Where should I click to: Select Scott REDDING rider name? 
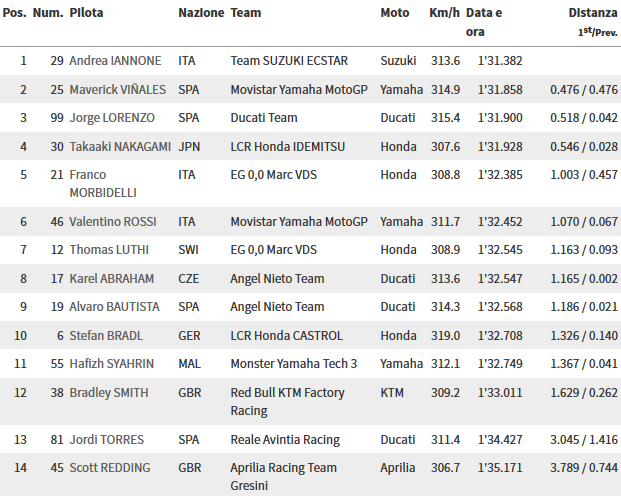pos(110,468)
